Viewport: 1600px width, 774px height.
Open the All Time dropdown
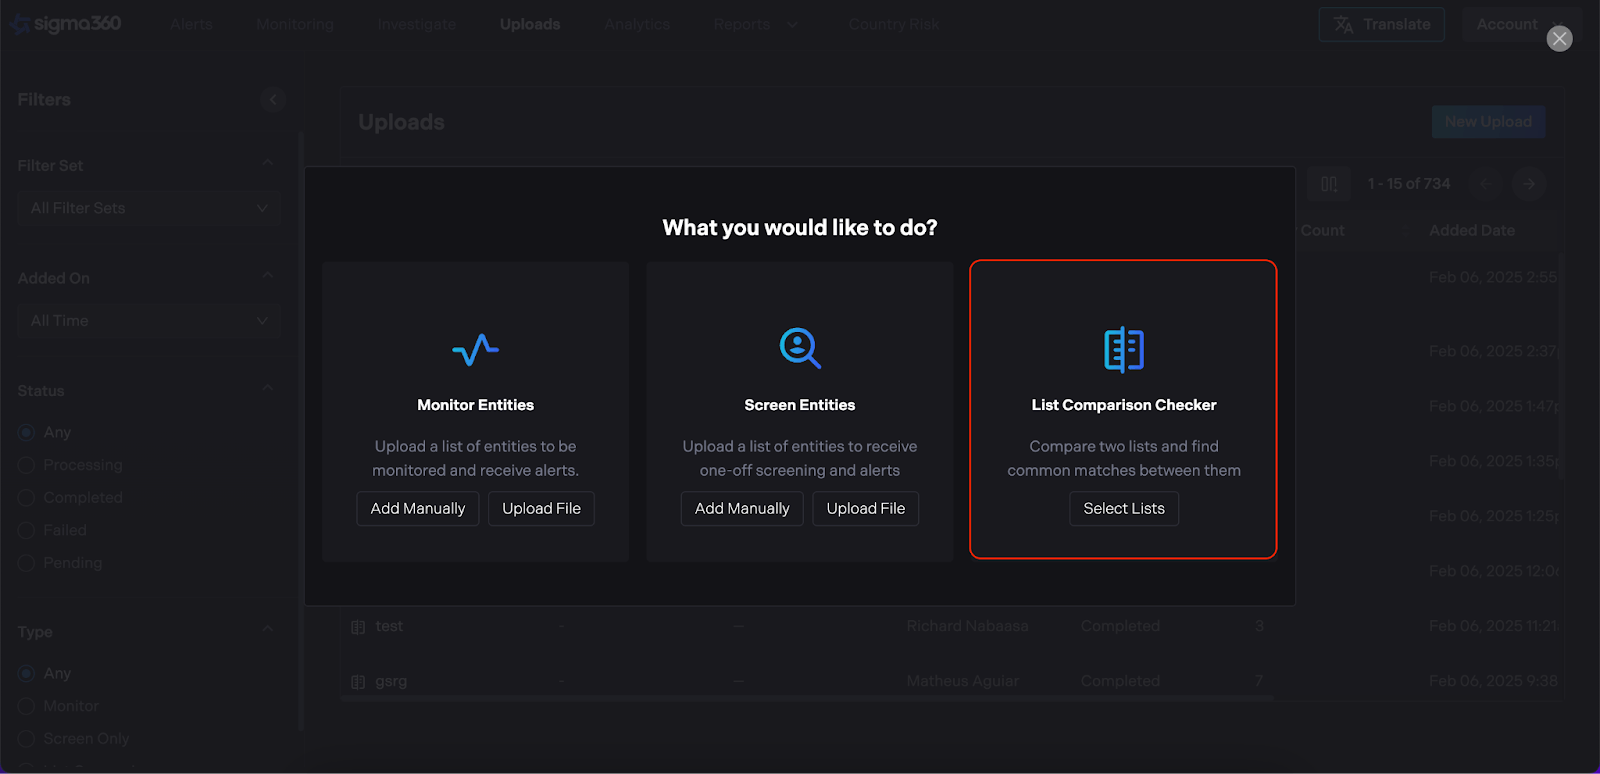[x=149, y=321]
